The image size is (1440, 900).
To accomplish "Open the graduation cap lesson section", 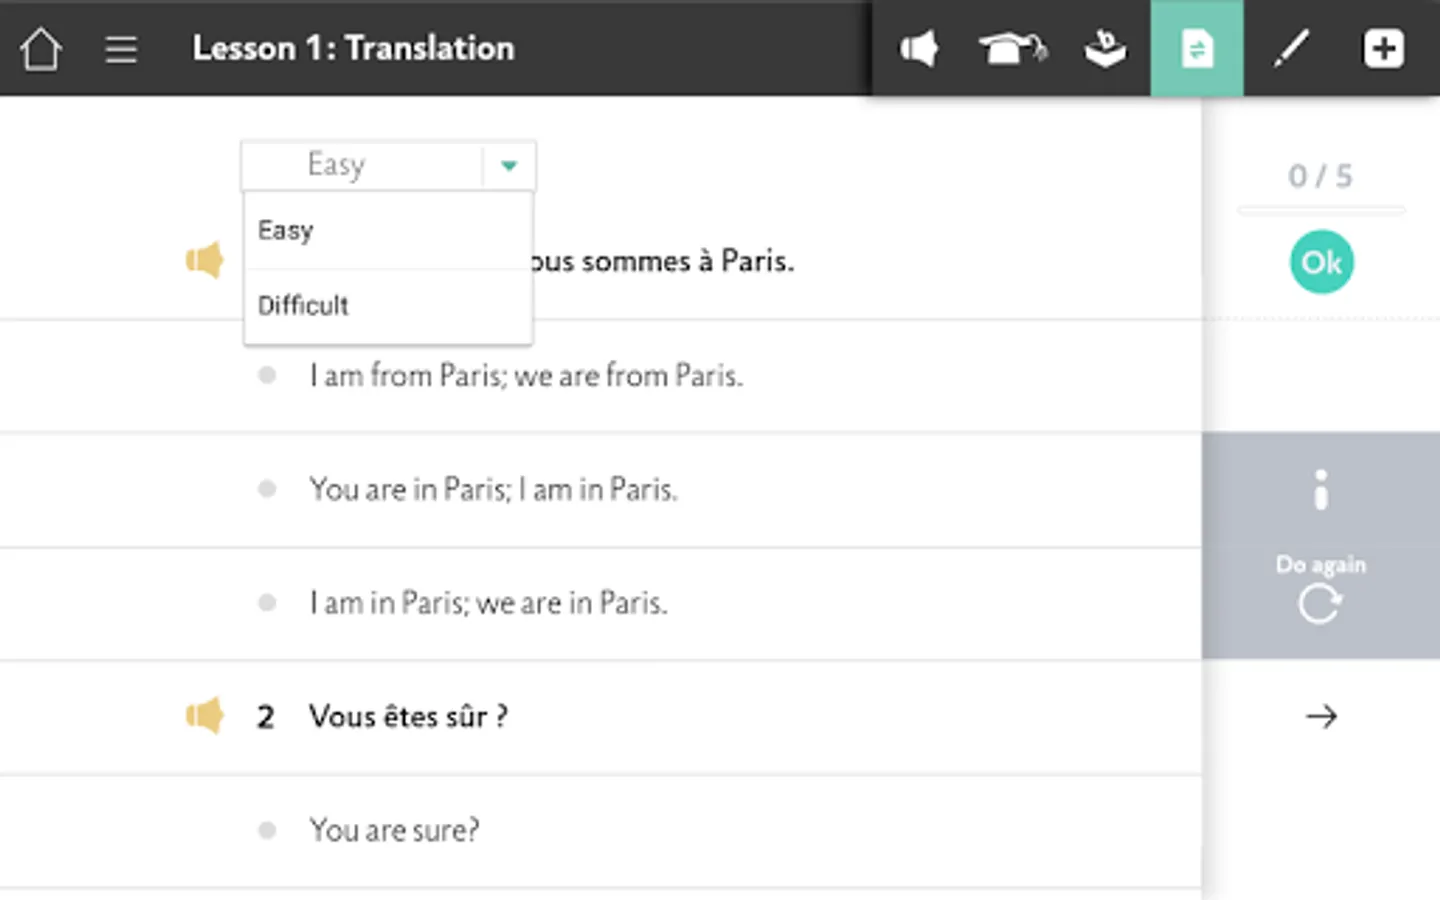I will point(1011,48).
